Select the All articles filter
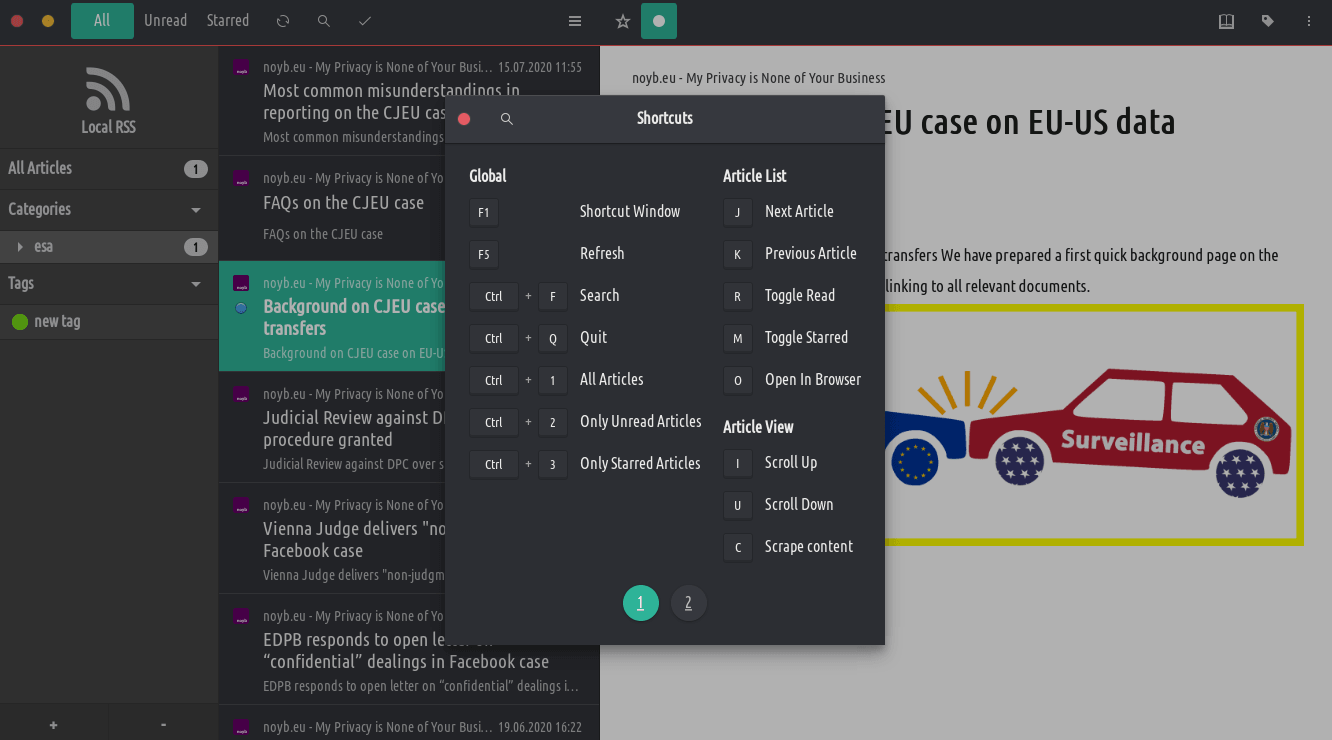This screenshot has width=1332, height=740. (x=102, y=21)
